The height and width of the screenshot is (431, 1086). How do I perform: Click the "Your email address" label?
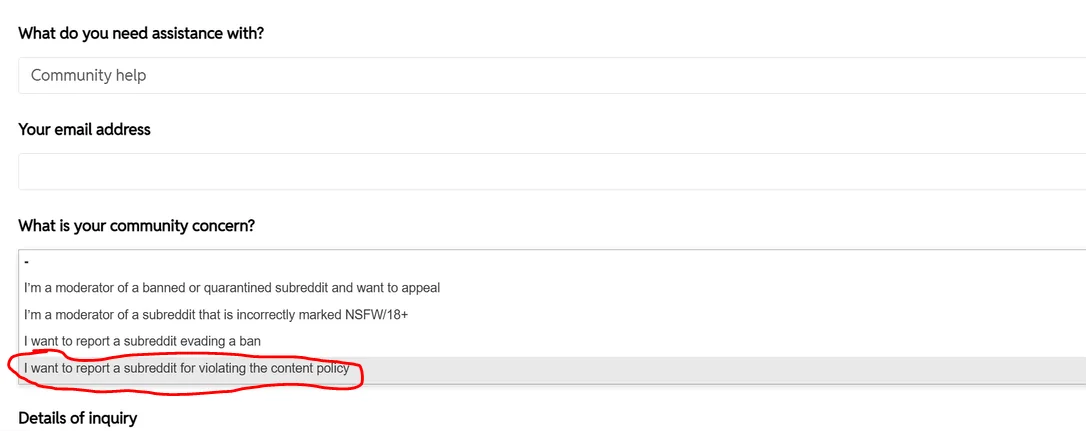(84, 129)
